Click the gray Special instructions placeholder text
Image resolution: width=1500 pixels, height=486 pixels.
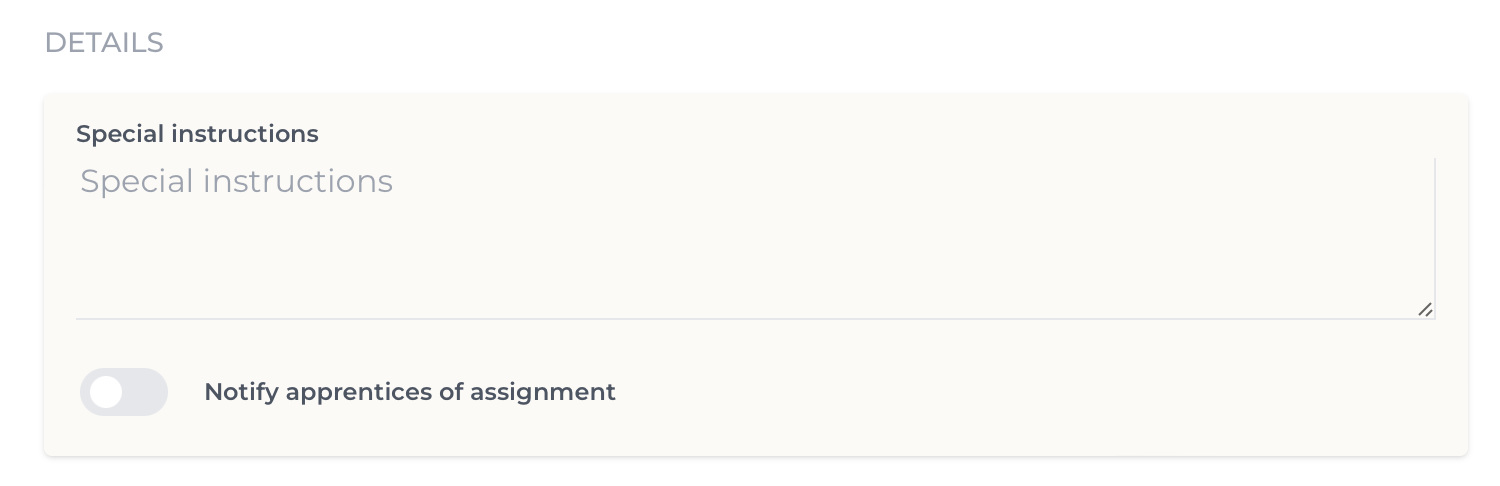[236, 181]
